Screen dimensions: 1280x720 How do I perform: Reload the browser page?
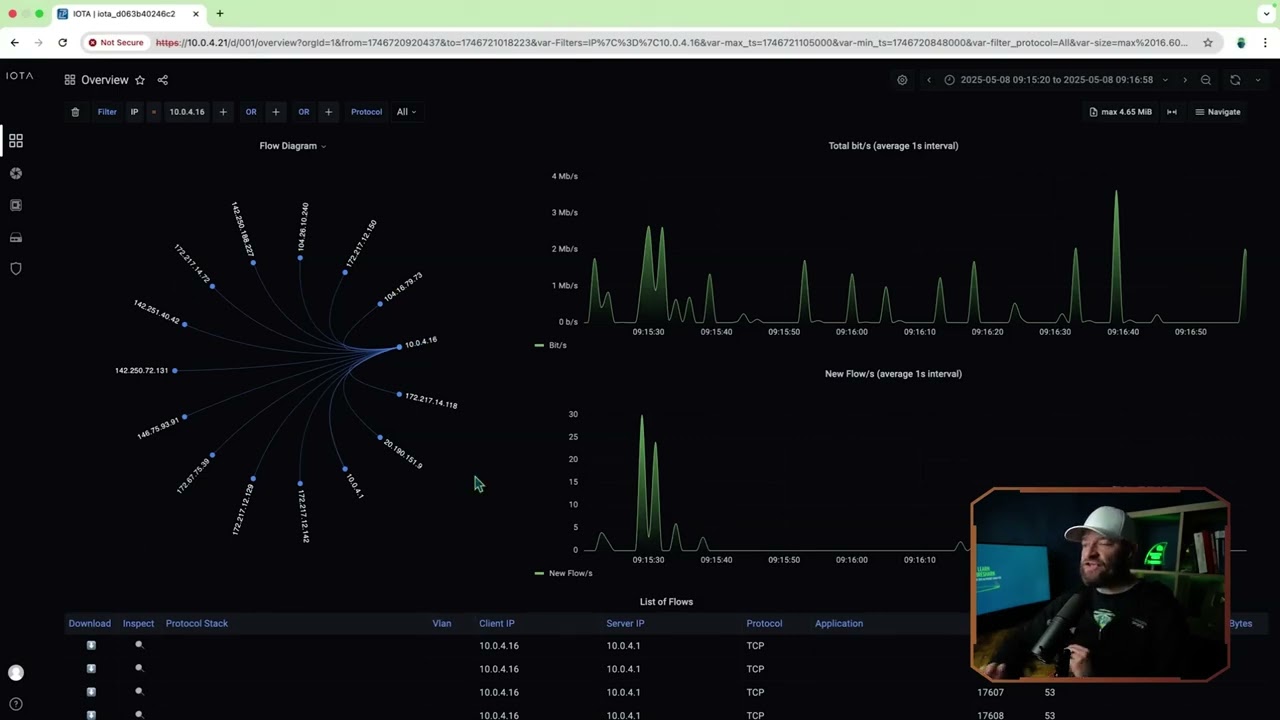point(62,43)
